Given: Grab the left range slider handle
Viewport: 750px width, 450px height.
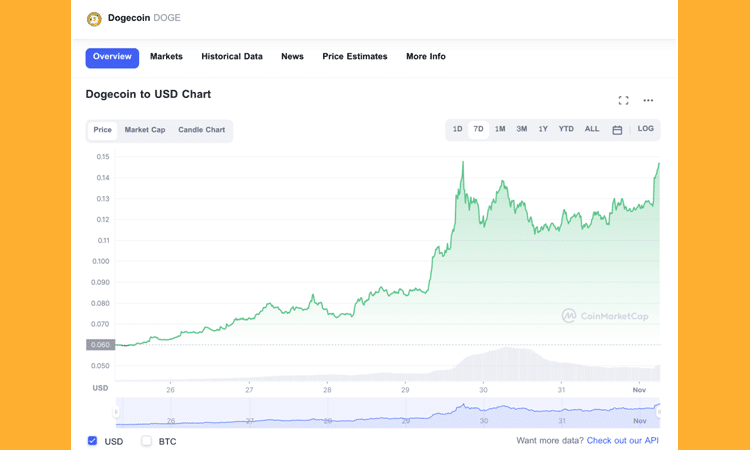Looking at the screenshot, I should pyautogui.click(x=116, y=412).
